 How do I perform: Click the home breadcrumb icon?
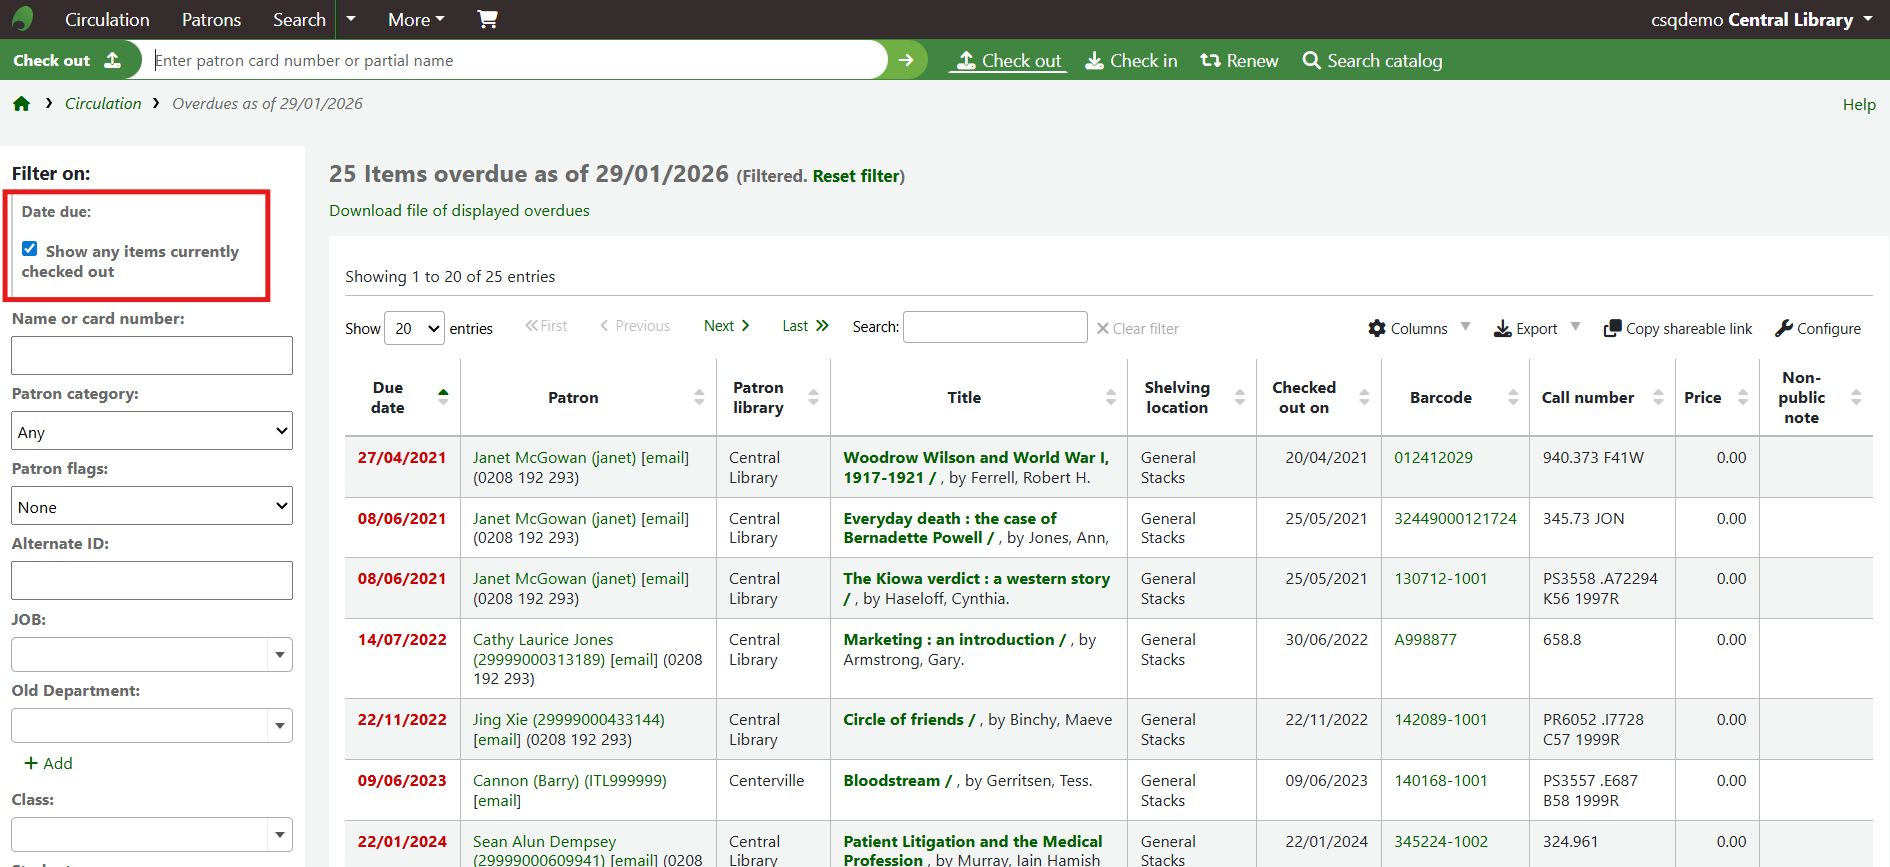pos(21,104)
